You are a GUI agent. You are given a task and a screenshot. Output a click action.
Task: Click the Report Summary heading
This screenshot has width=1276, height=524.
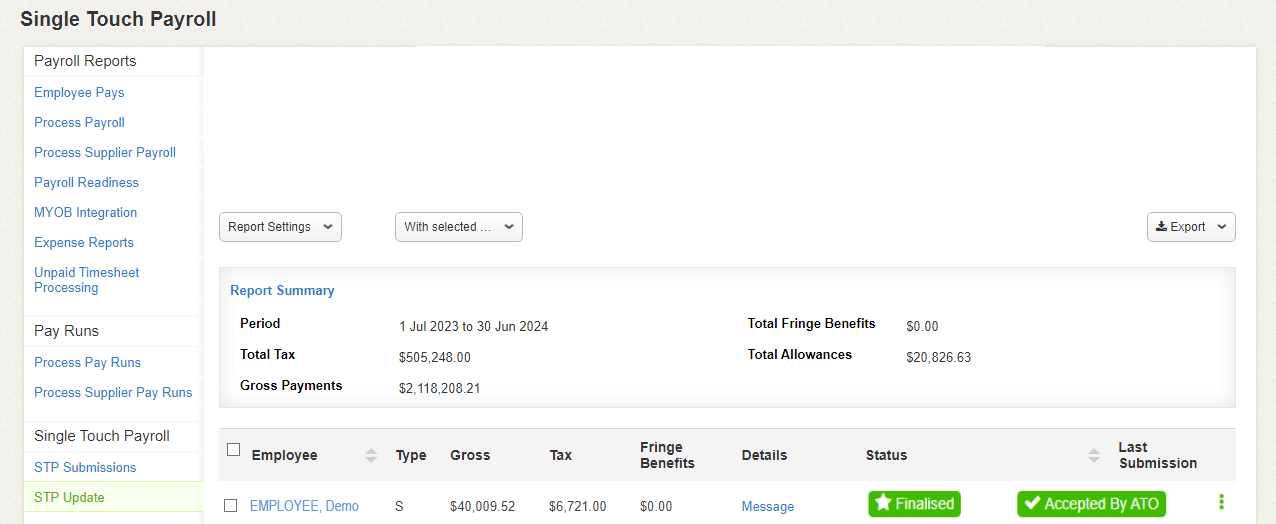(282, 290)
